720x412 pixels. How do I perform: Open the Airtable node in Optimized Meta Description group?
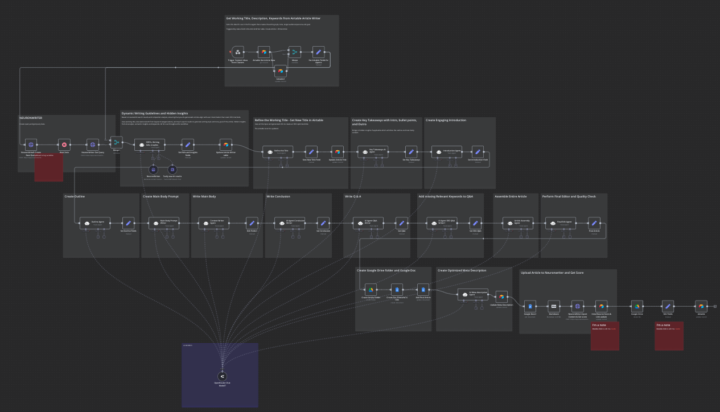tap(501, 297)
